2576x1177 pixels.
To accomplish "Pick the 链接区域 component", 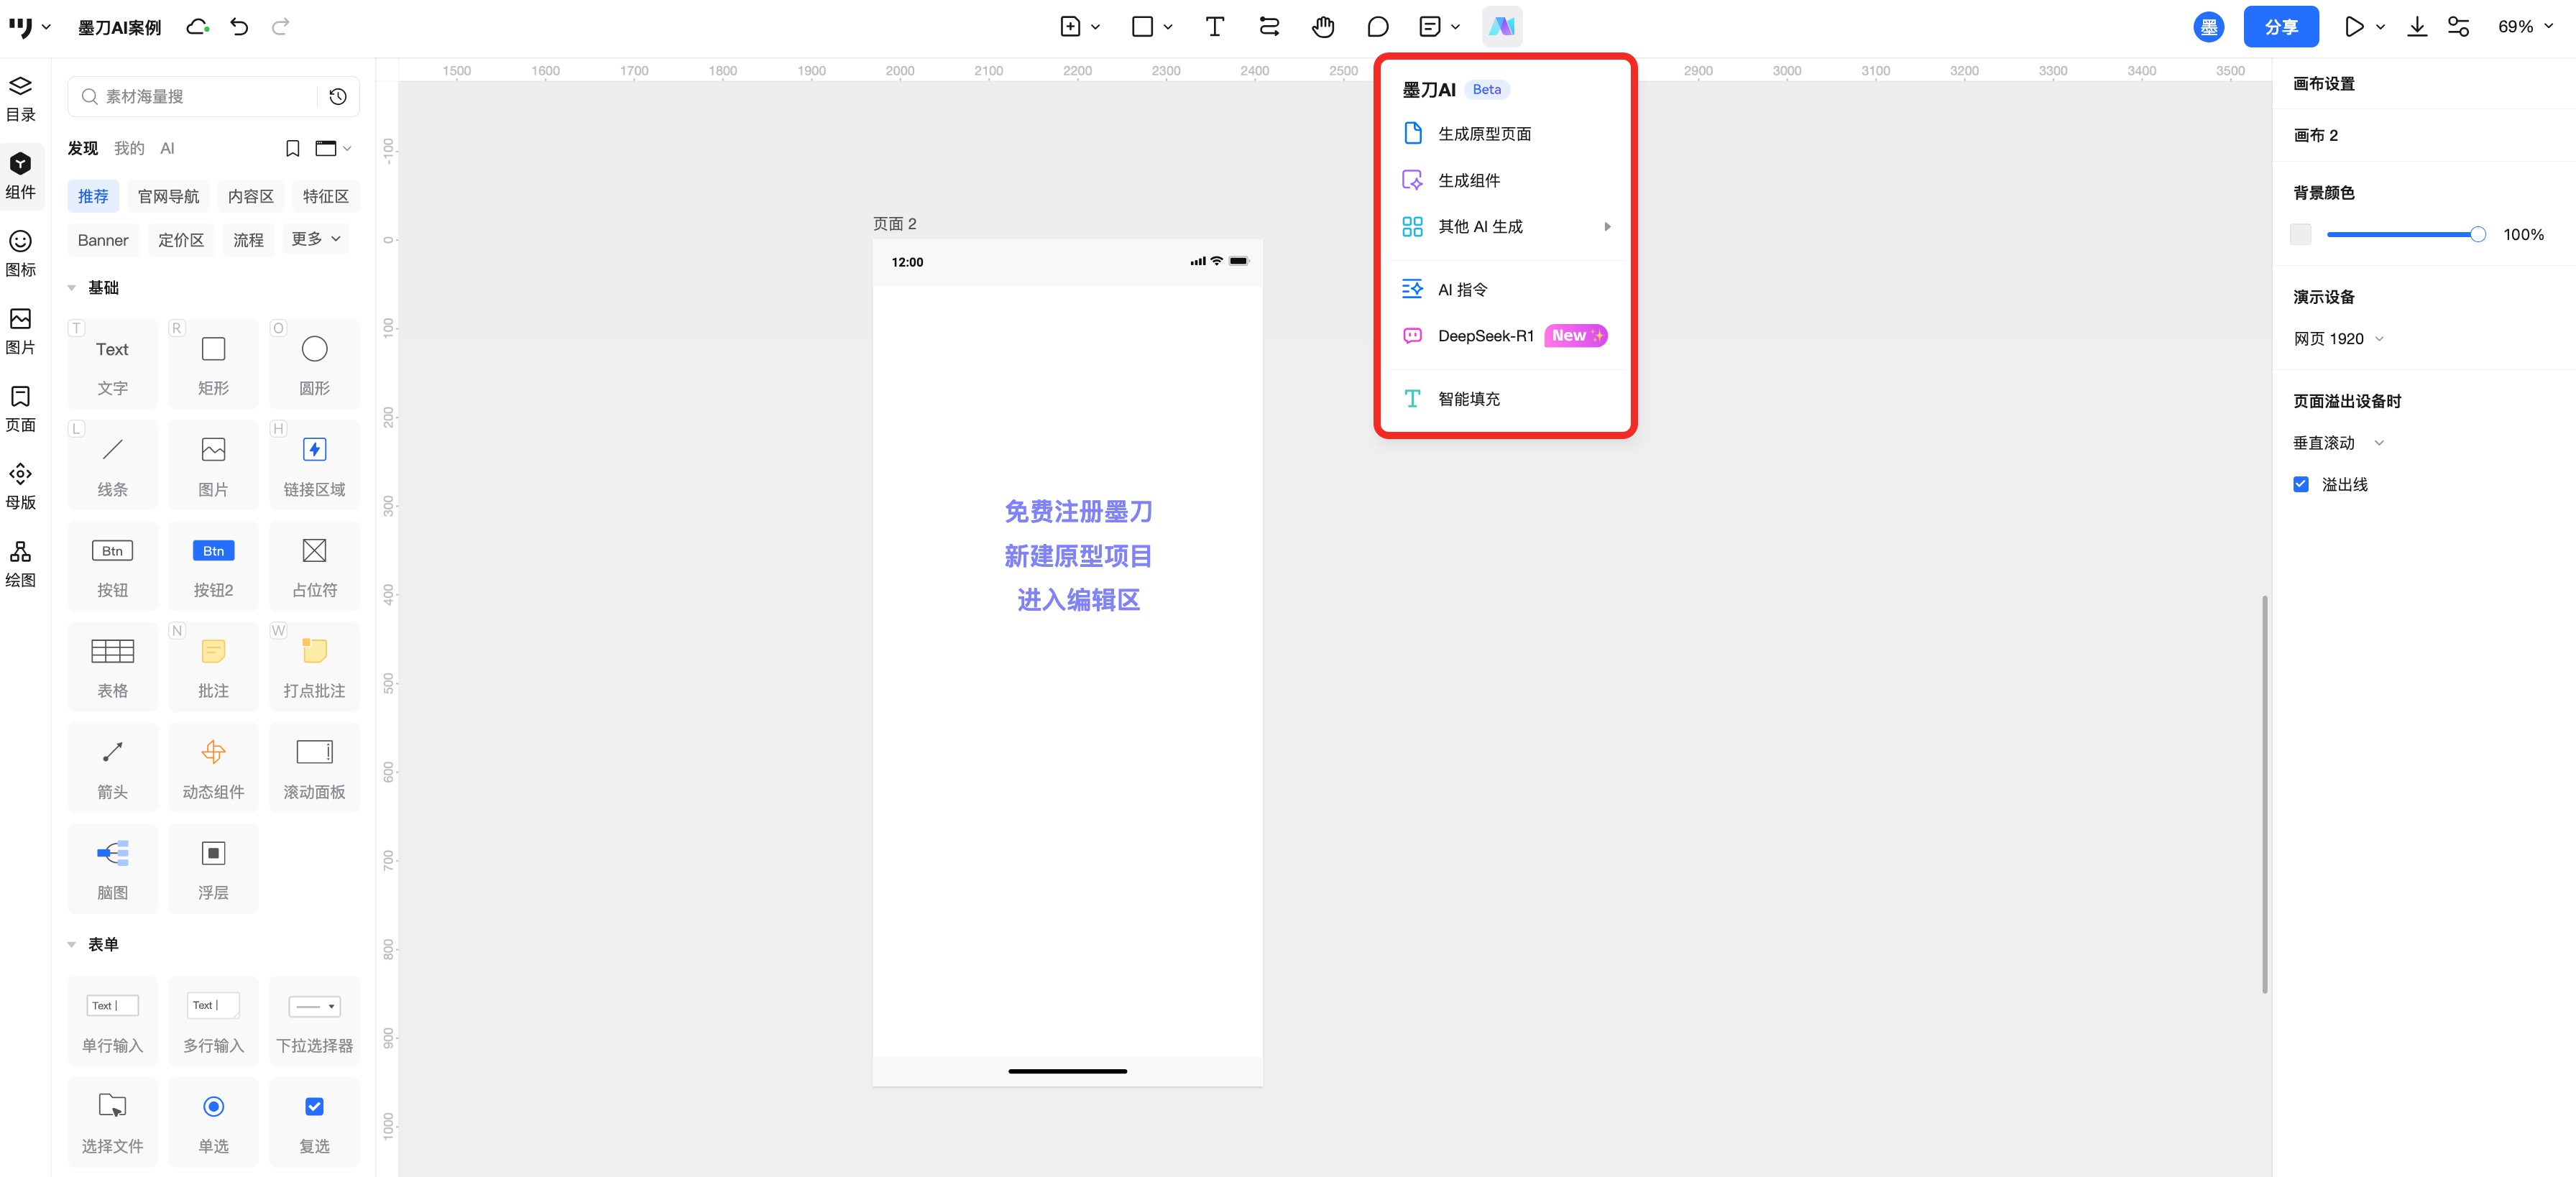I will (x=314, y=465).
